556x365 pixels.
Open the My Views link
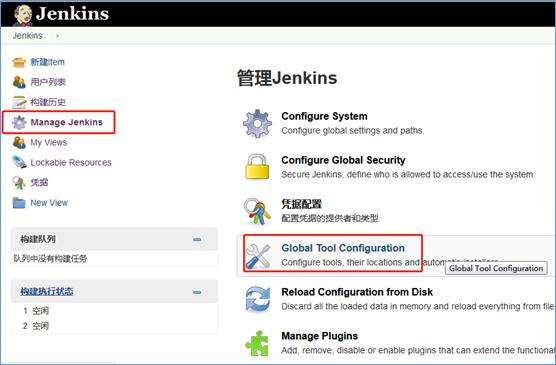[x=49, y=143]
